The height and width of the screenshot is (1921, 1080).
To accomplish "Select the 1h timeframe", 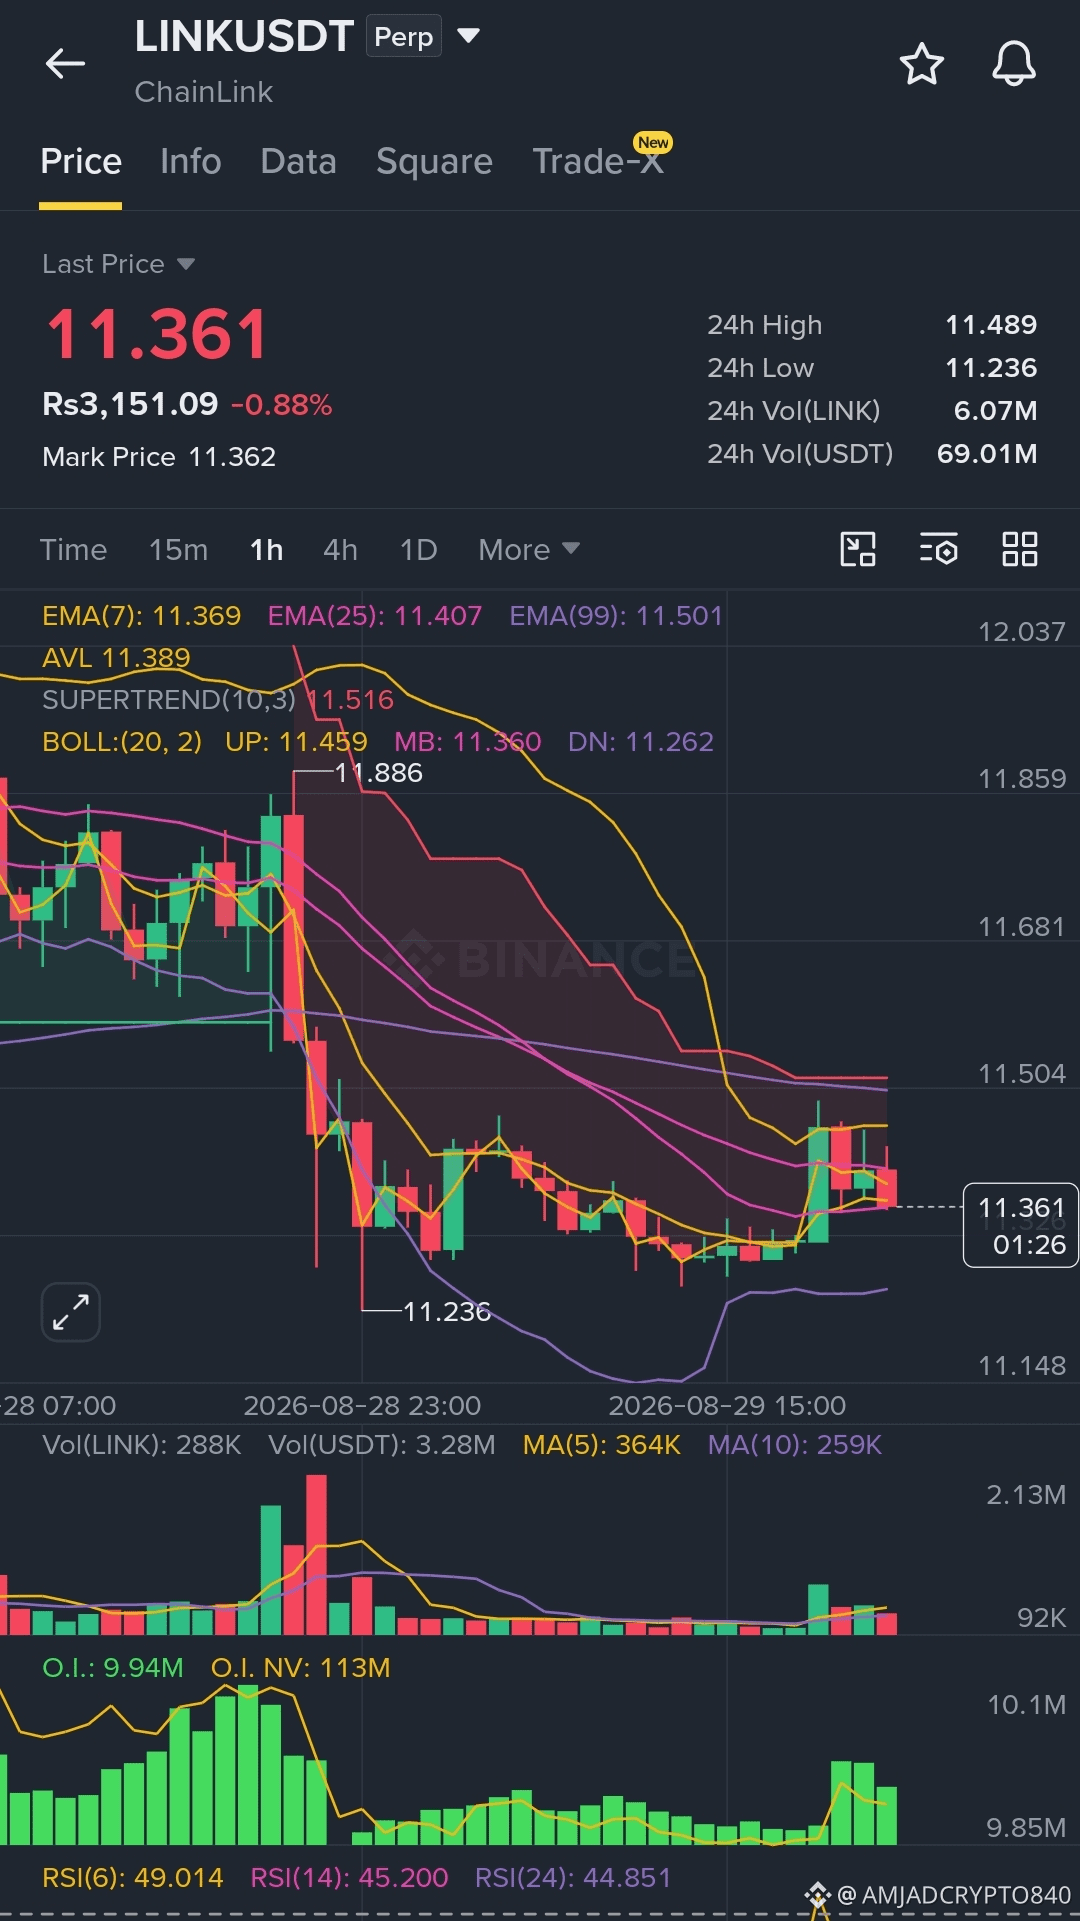I will tap(266, 549).
